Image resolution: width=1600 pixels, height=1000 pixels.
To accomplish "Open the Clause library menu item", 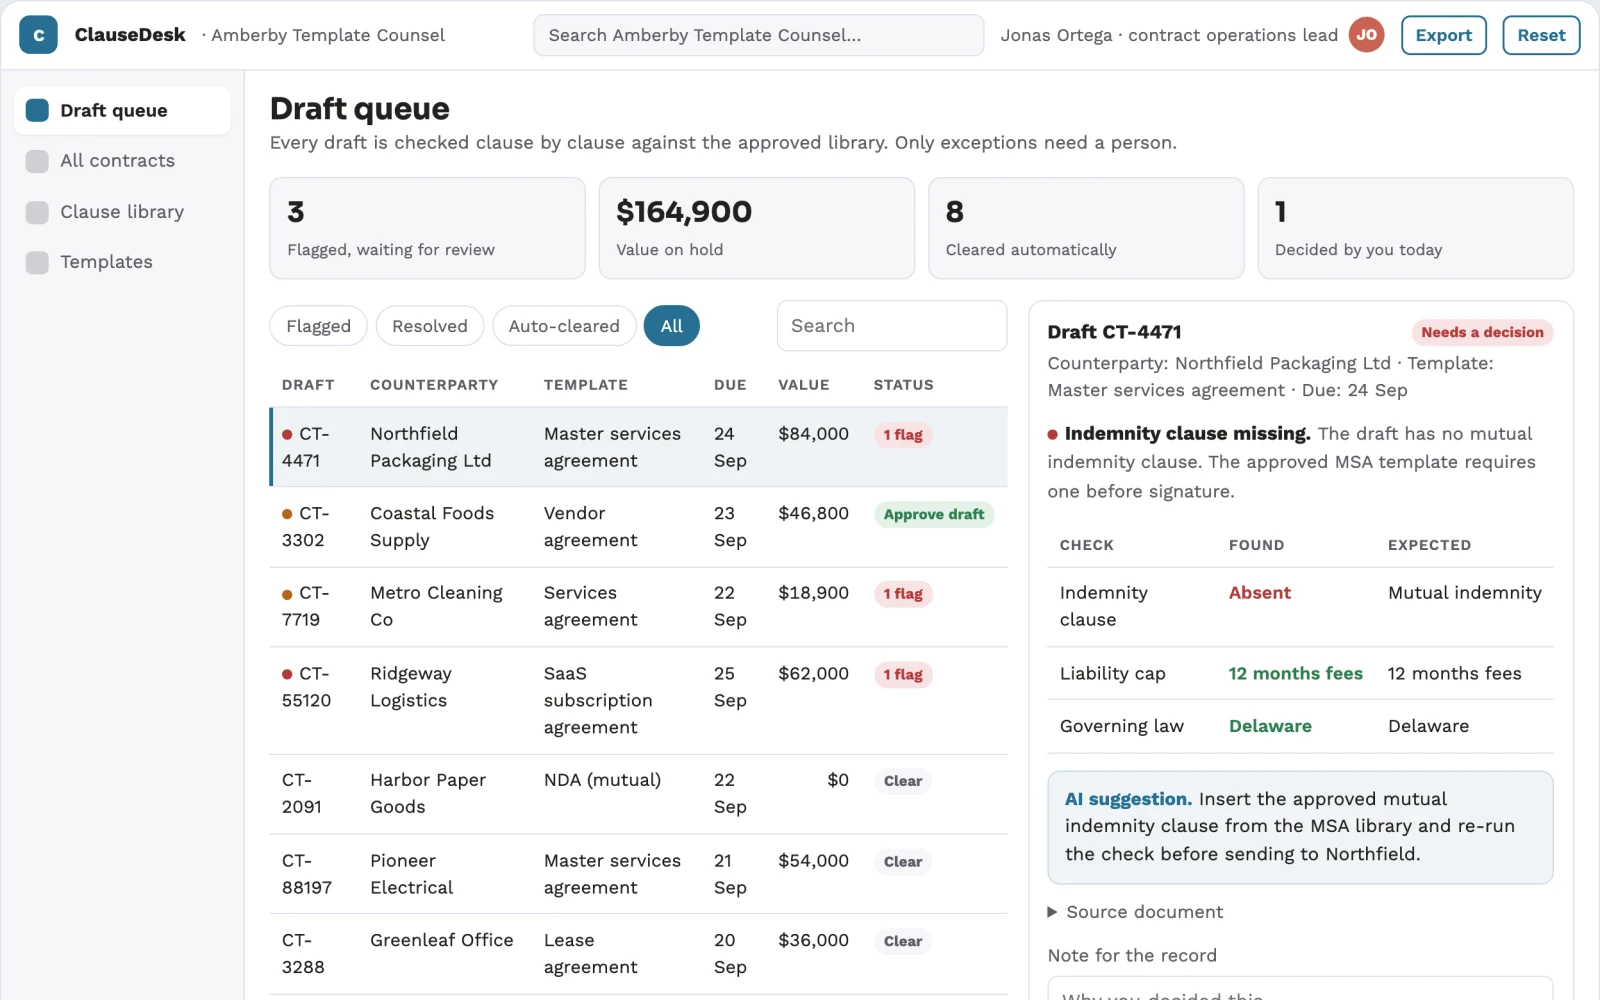I will click(x=122, y=212).
